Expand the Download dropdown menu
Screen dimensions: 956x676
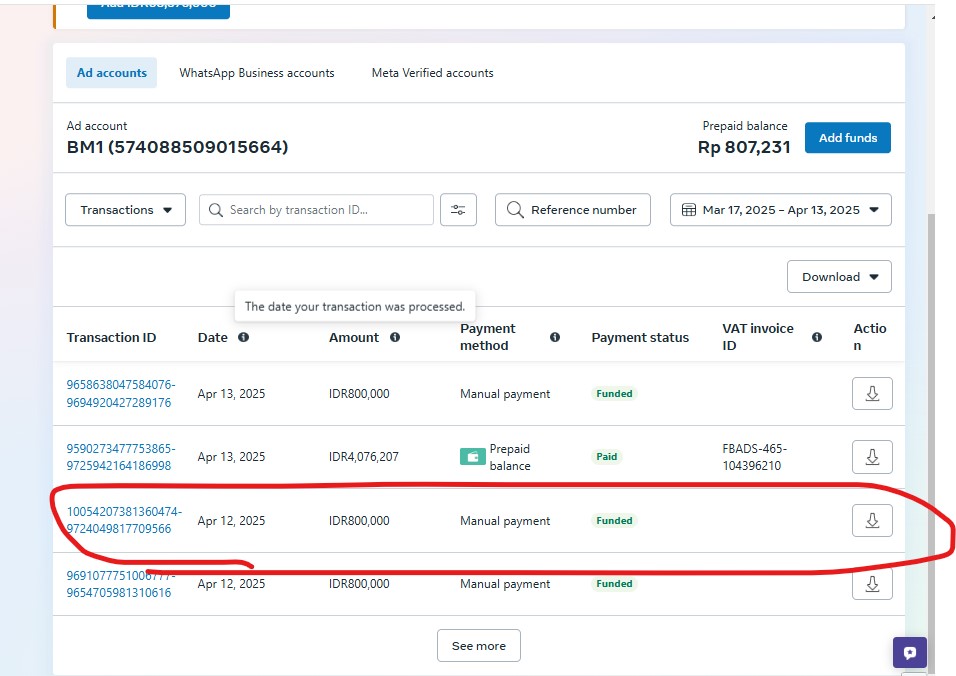pyautogui.click(x=839, y=277)
